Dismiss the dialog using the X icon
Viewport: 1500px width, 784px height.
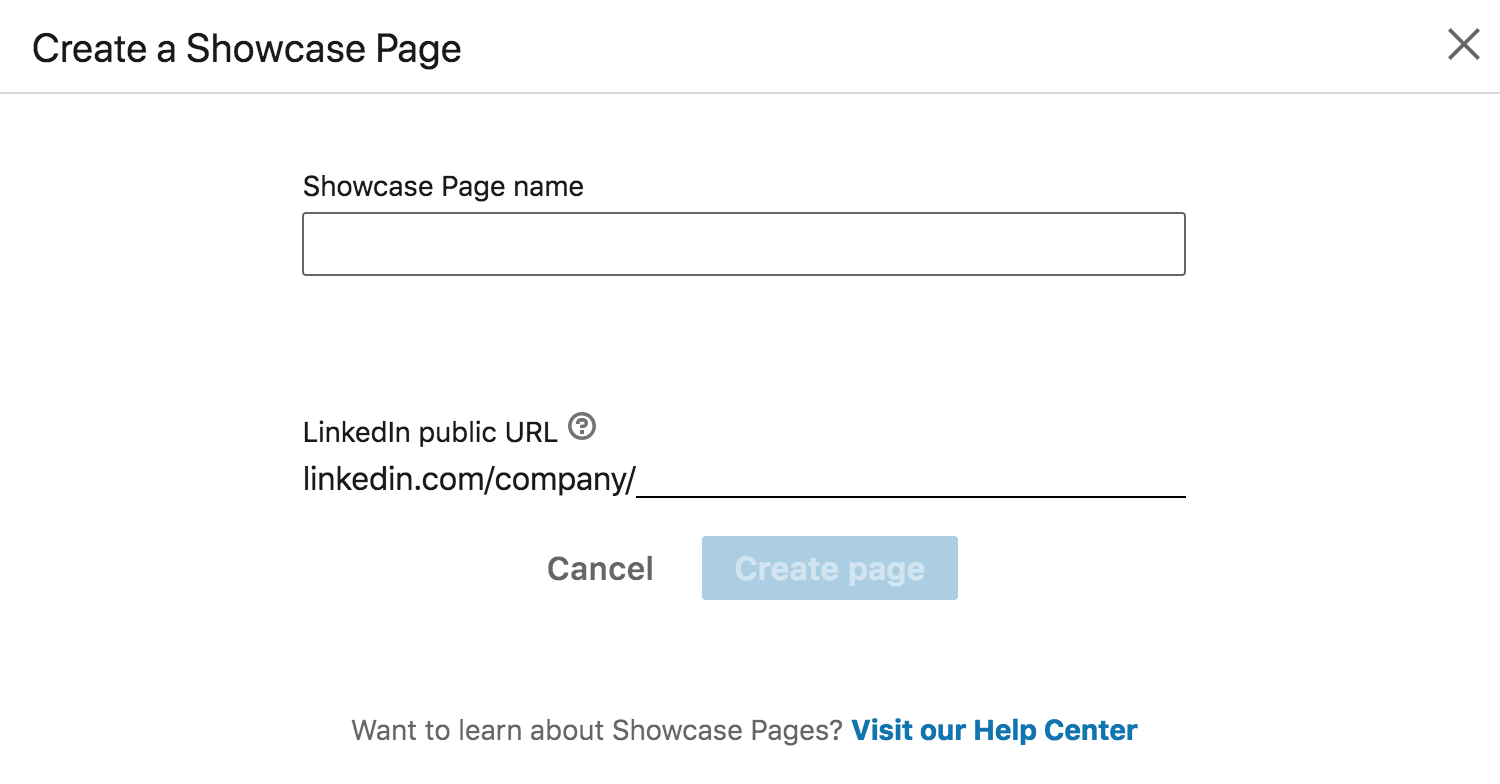click(x=1463, y=45)
